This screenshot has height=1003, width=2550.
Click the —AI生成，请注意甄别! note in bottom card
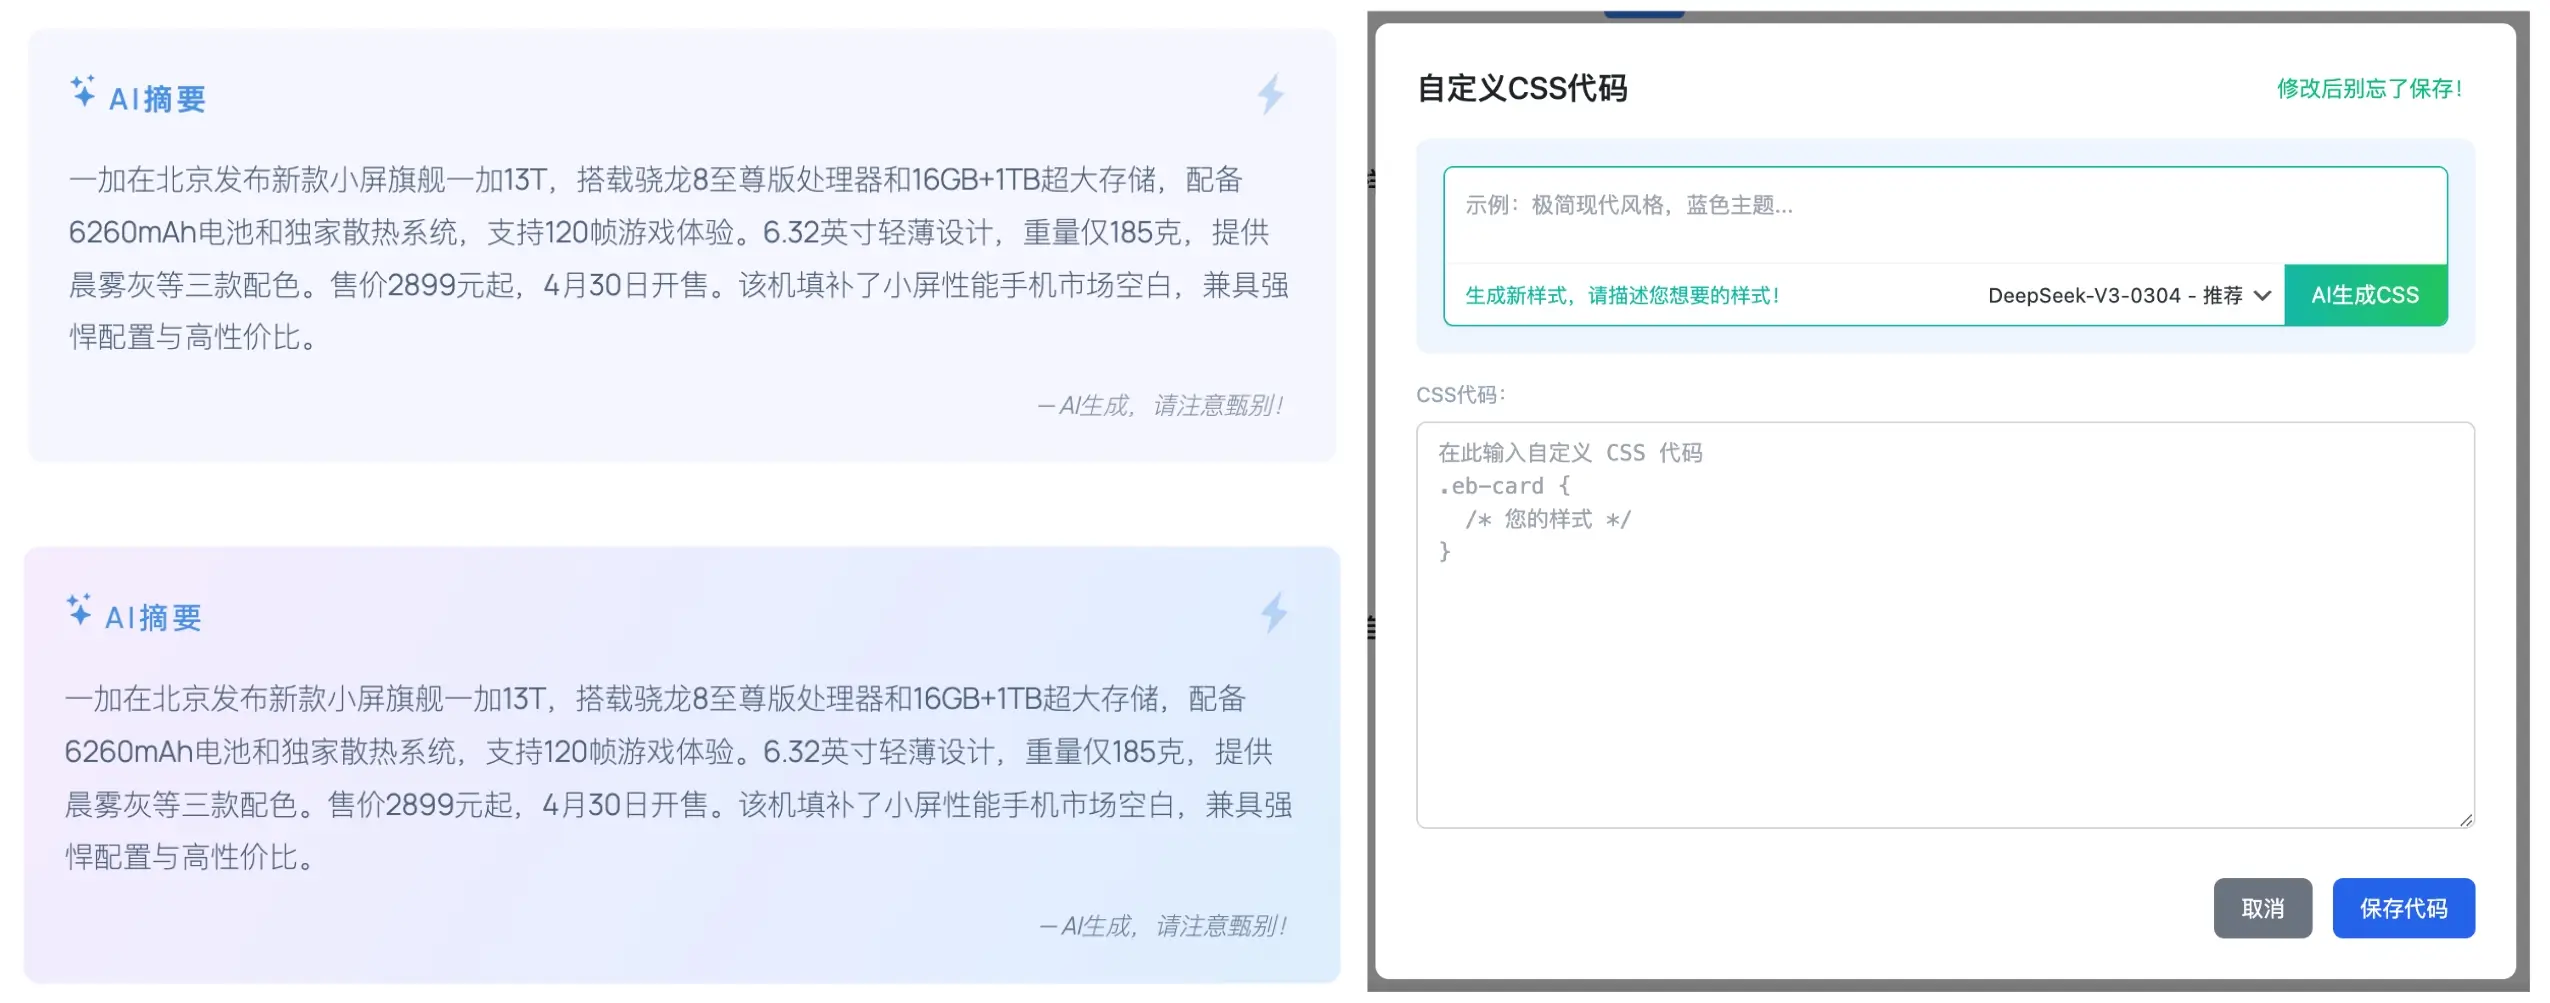click(x=1163, y=925)
